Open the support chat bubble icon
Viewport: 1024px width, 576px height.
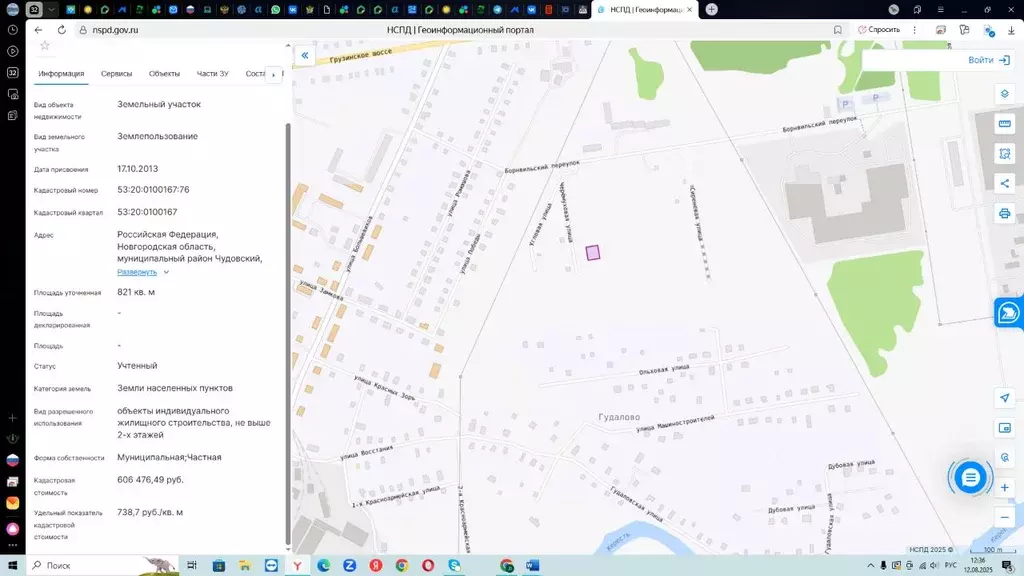[971, 477]
